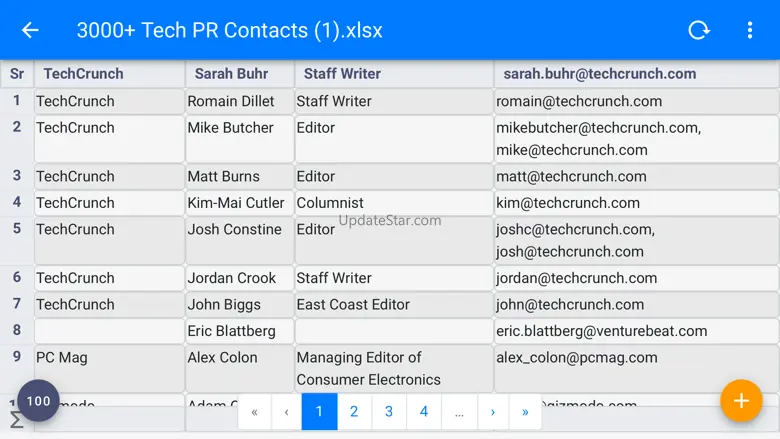Select john@techcrunch.com cell

(x=637, y=304)
